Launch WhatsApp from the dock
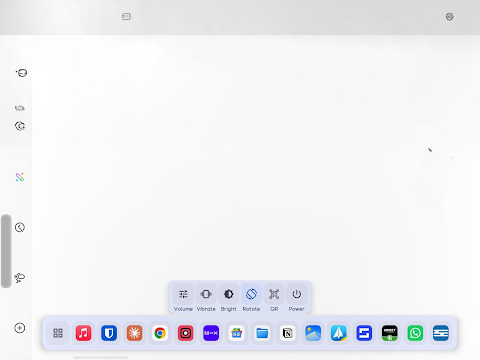The image size is (480, 360). point(415,333)
